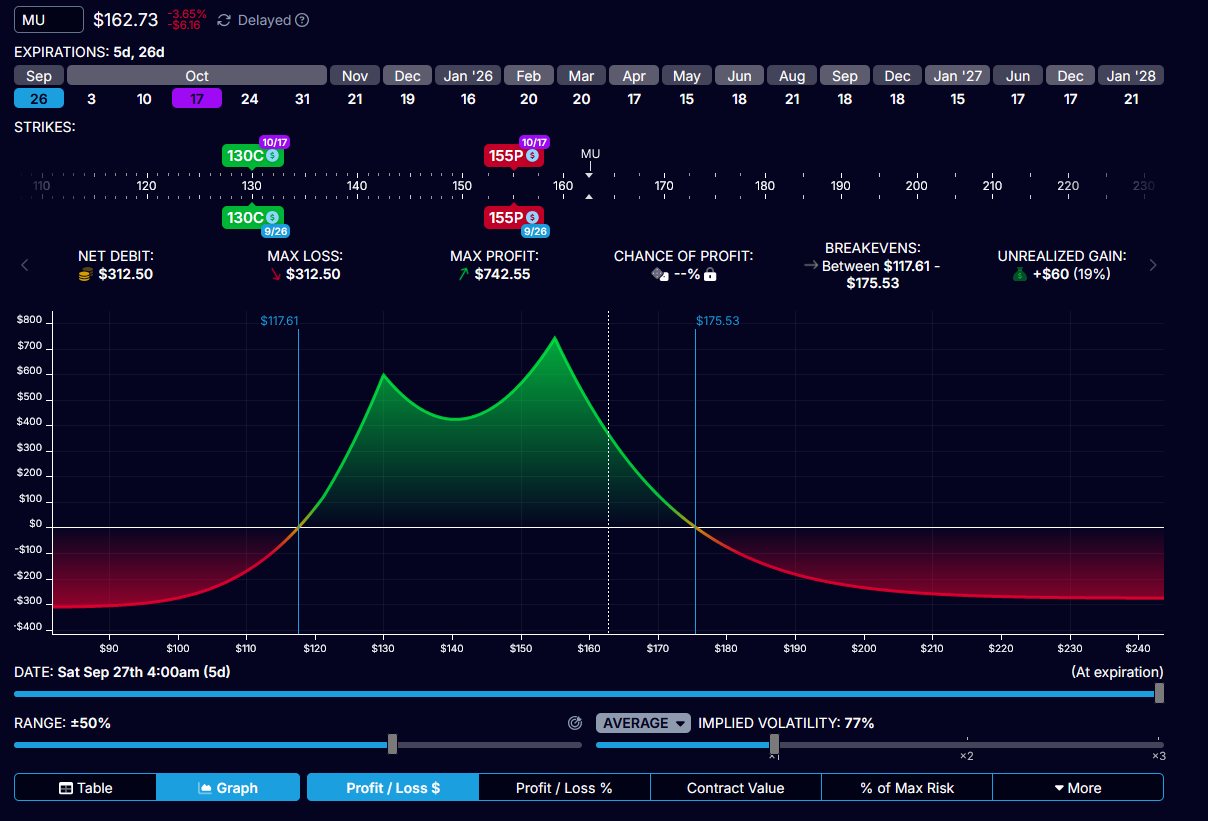Click the coins icon beside Net Debit
The height and width of the screenshot is (821, 1208).
coord(85,273)
